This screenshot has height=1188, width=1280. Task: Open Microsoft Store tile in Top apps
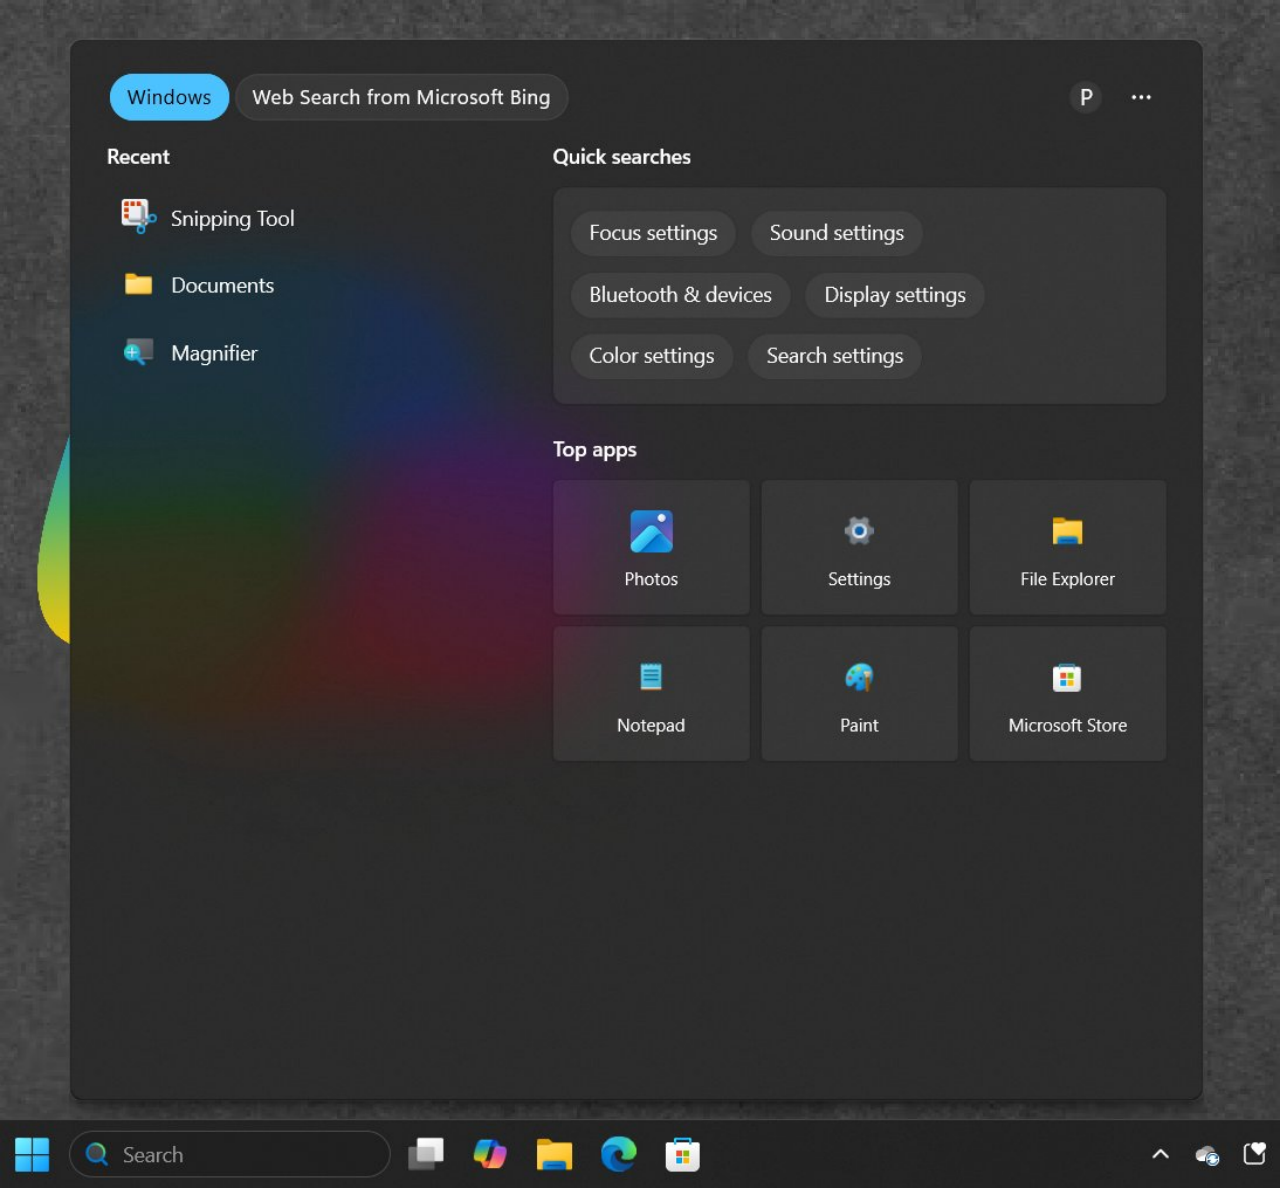tap(1067, 694)
